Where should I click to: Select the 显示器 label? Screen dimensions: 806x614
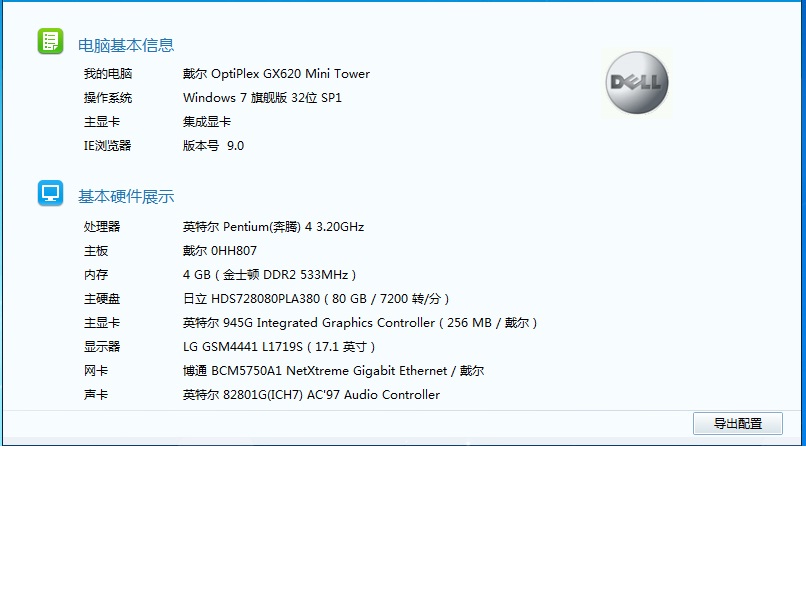102,347
